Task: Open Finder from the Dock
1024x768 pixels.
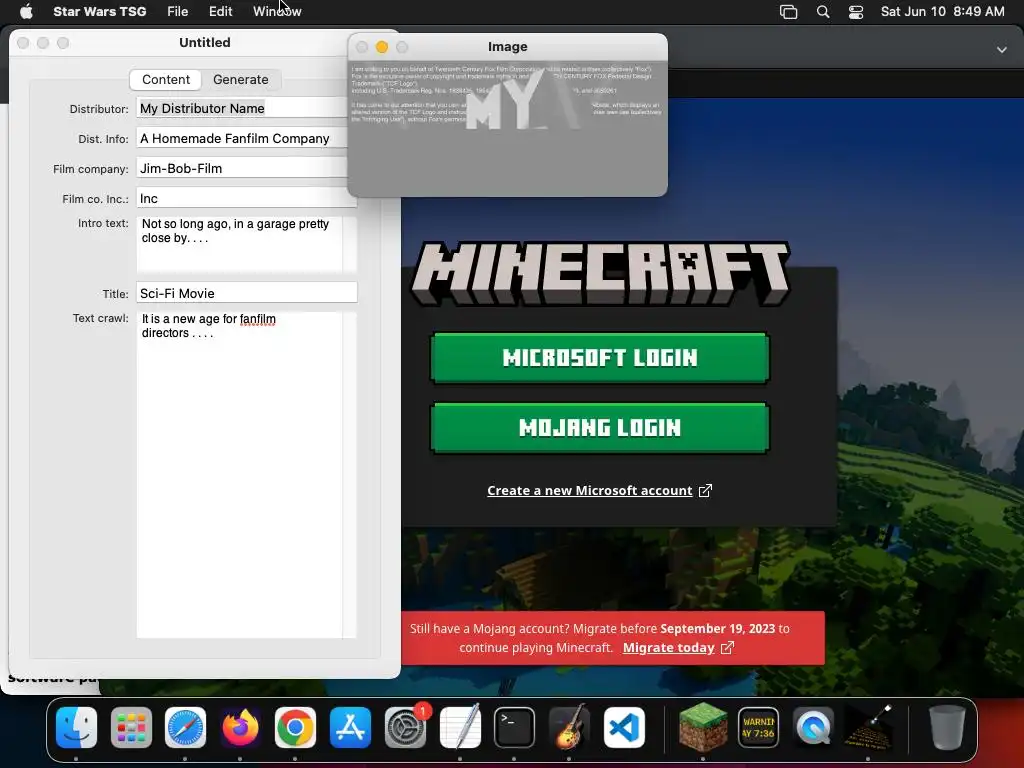Action: pyautogui.click(x=76, y=727)
